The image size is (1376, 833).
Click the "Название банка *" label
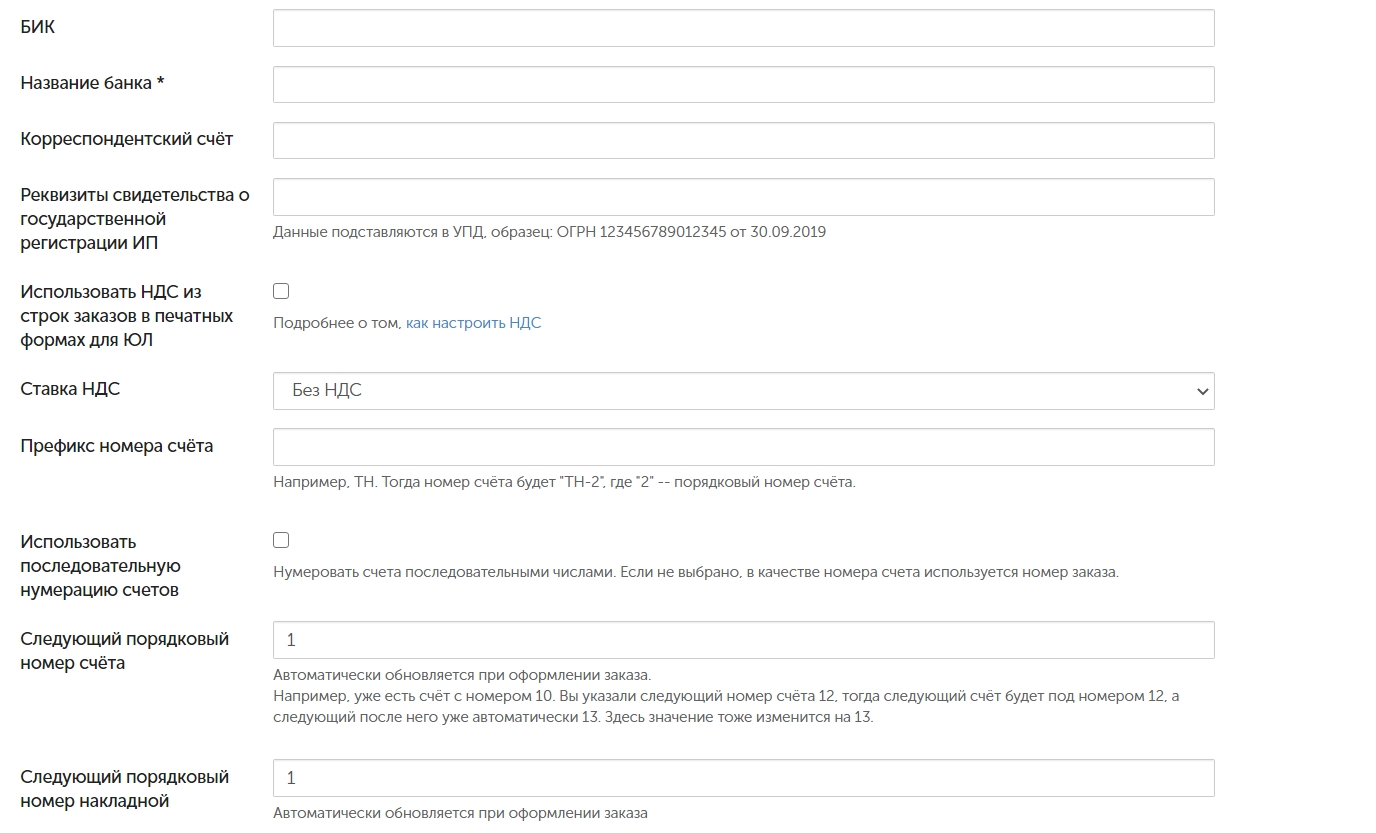coord(92,83)
